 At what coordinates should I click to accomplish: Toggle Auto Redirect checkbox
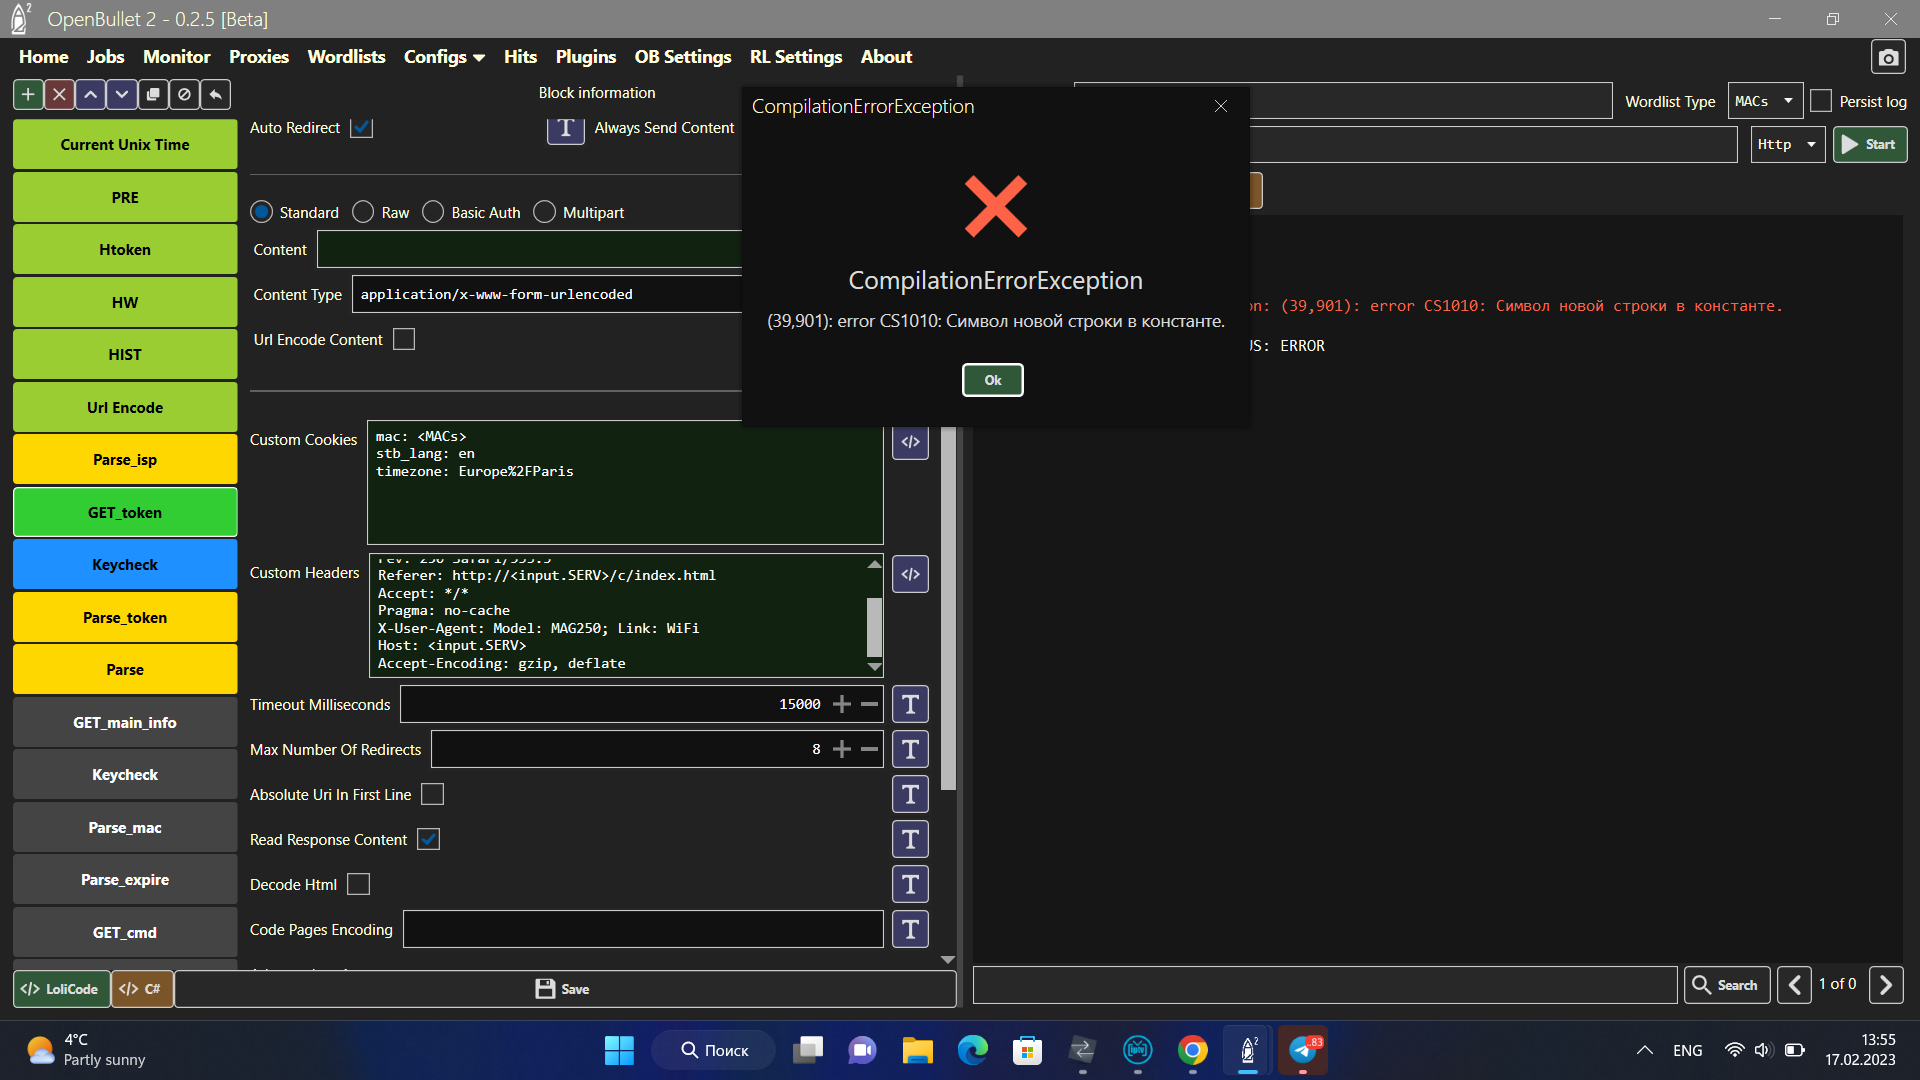click(362, 128)
